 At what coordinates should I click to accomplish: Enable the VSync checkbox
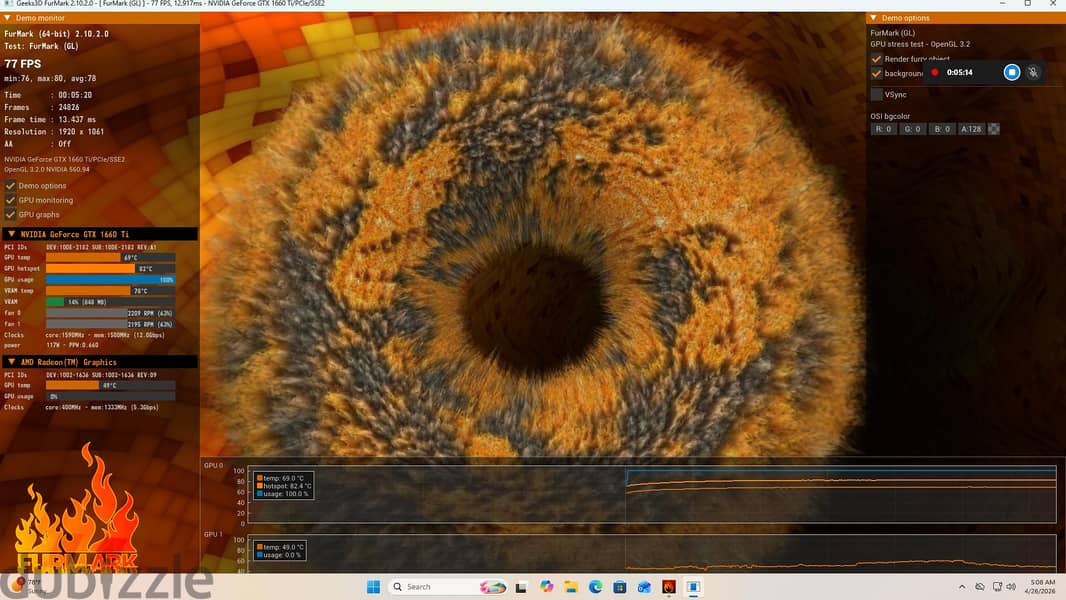(876, 94)
